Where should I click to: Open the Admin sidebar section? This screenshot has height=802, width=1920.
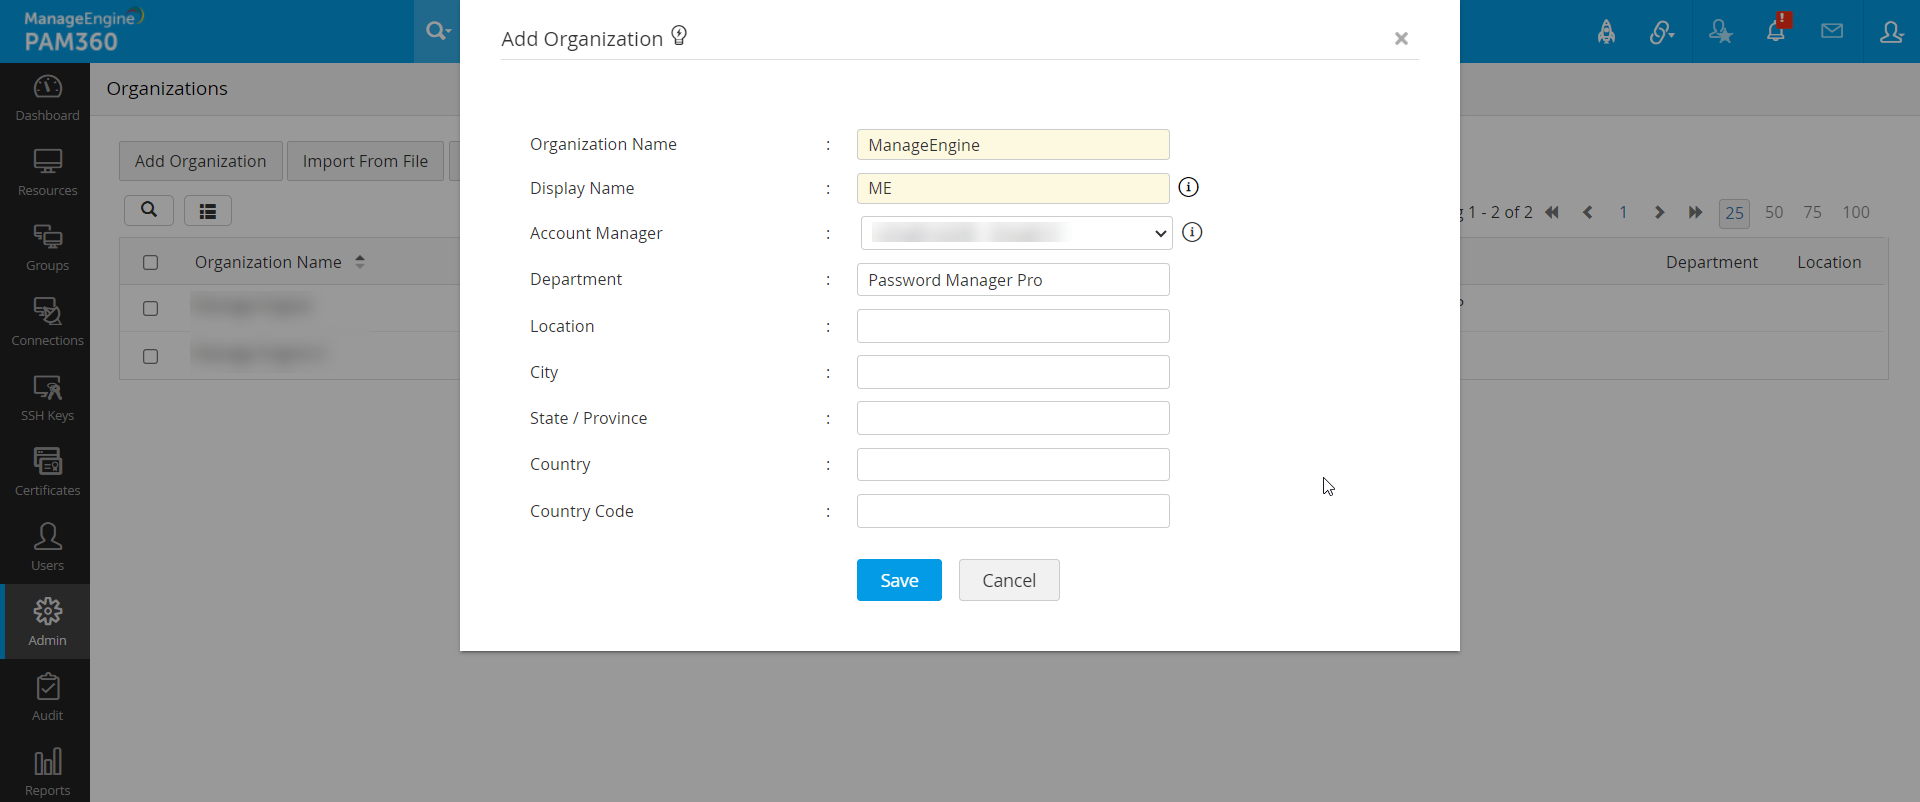pyautogui.click(x=47, y=622)
